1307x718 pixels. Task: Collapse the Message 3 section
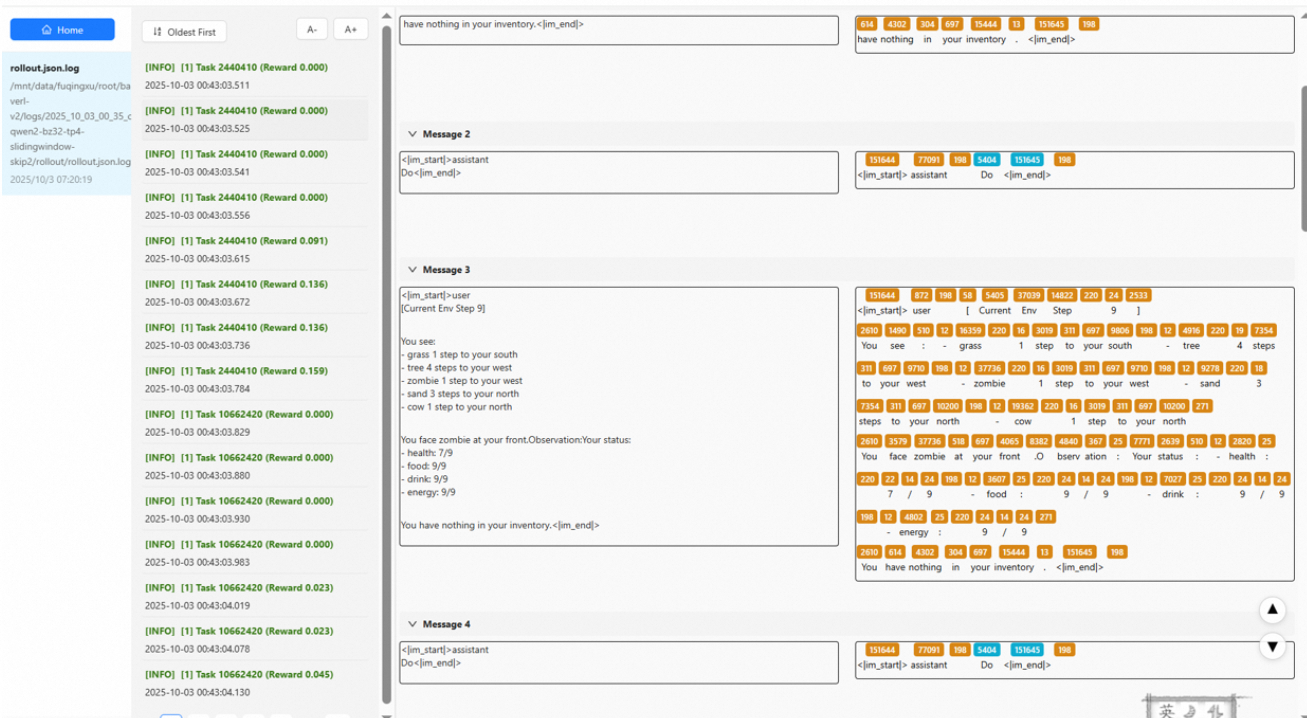tap(412, 269)
